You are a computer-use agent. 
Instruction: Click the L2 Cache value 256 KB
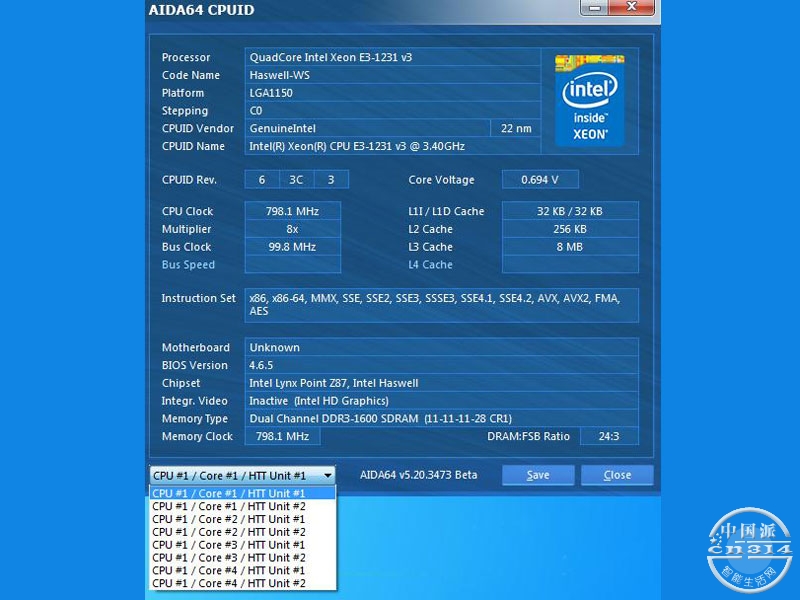[570, 229]
